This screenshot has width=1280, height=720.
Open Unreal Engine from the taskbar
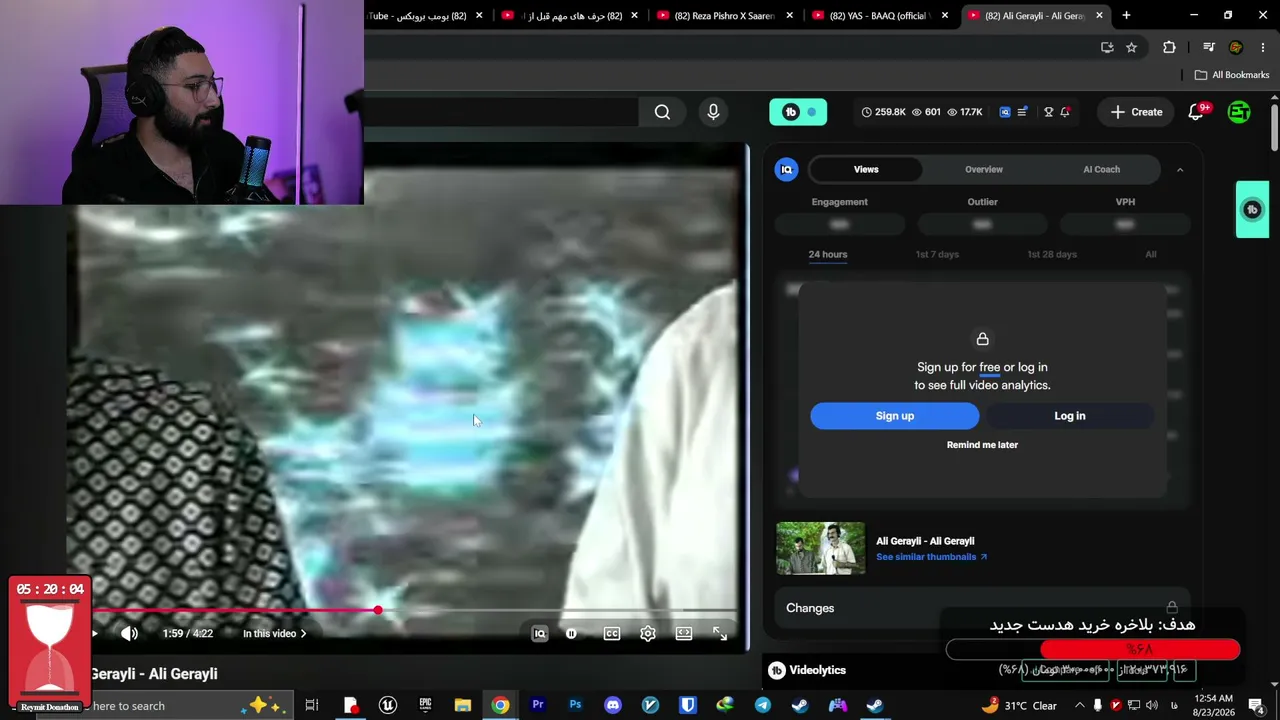coord(388,706)
